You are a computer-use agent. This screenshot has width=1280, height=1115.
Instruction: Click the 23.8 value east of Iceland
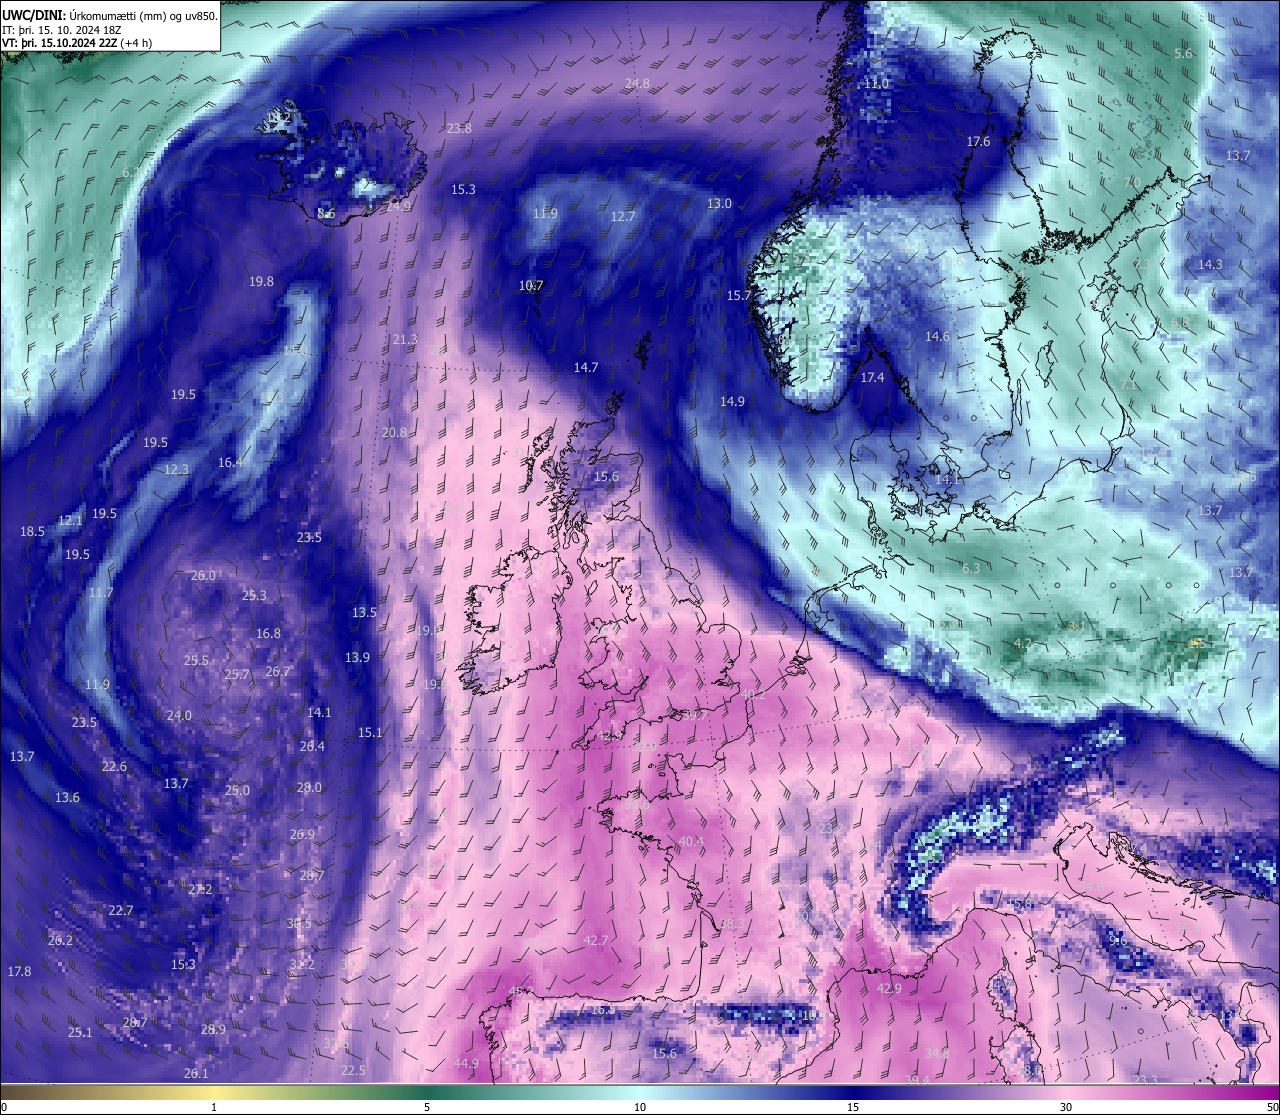pyautogui.click(x=459, y=128)
